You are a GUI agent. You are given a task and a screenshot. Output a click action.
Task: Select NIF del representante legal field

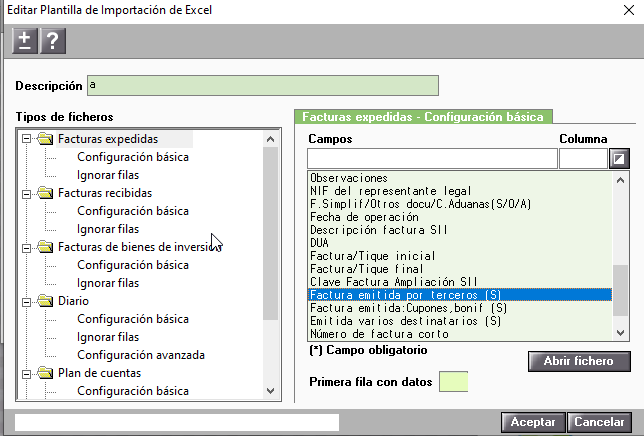460,191
